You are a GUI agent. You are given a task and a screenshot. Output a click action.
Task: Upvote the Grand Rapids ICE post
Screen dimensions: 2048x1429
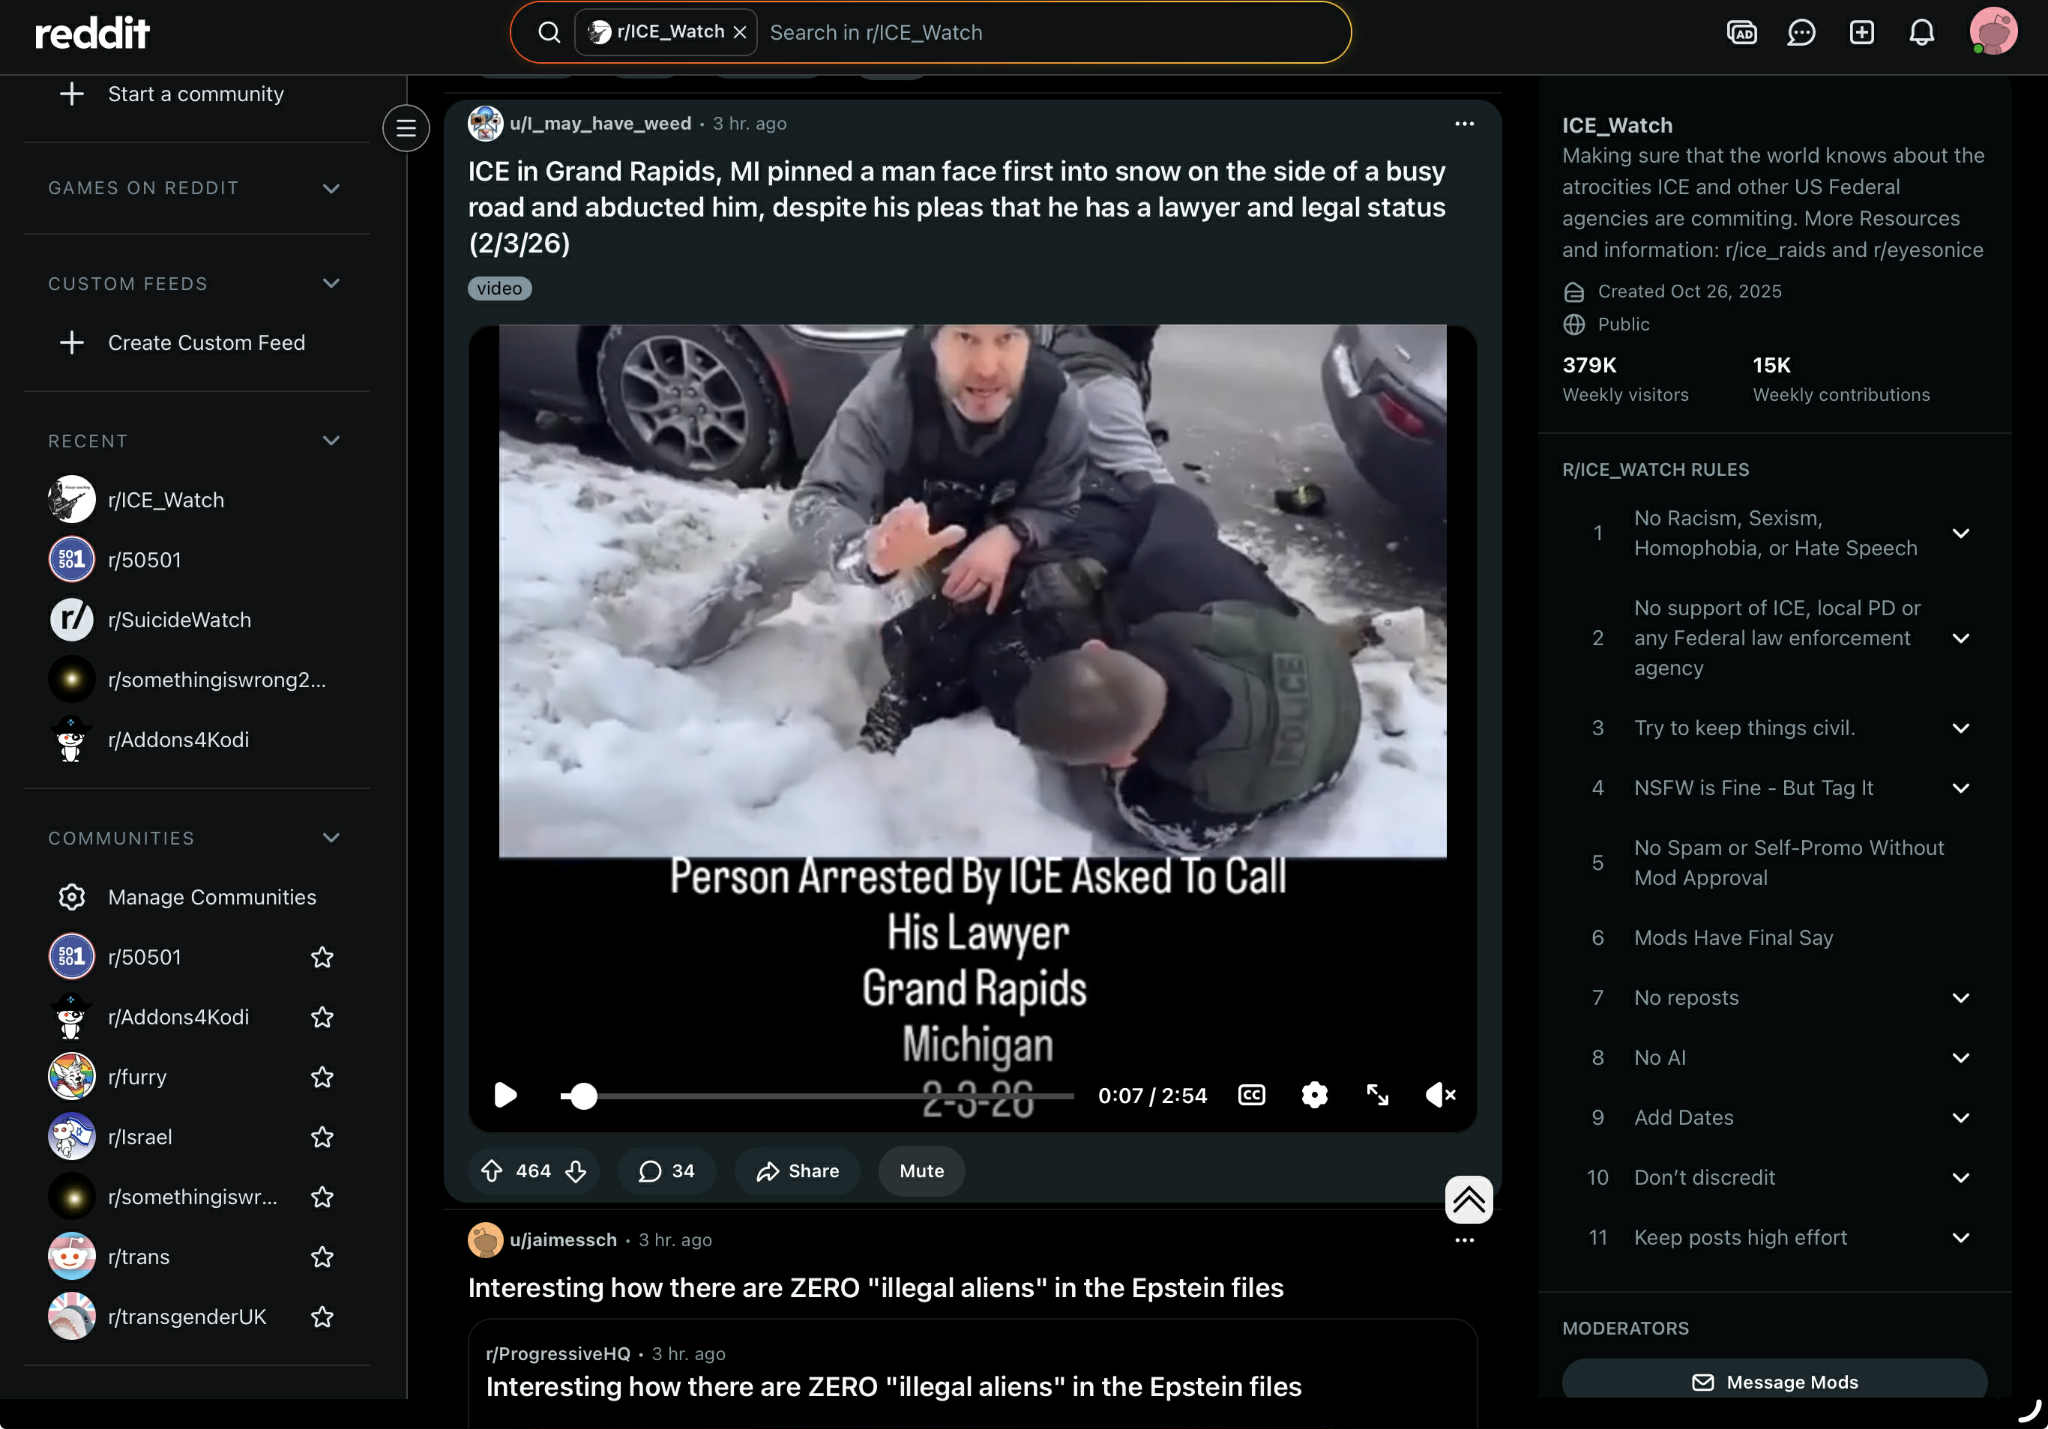(x=492, y=1171)
